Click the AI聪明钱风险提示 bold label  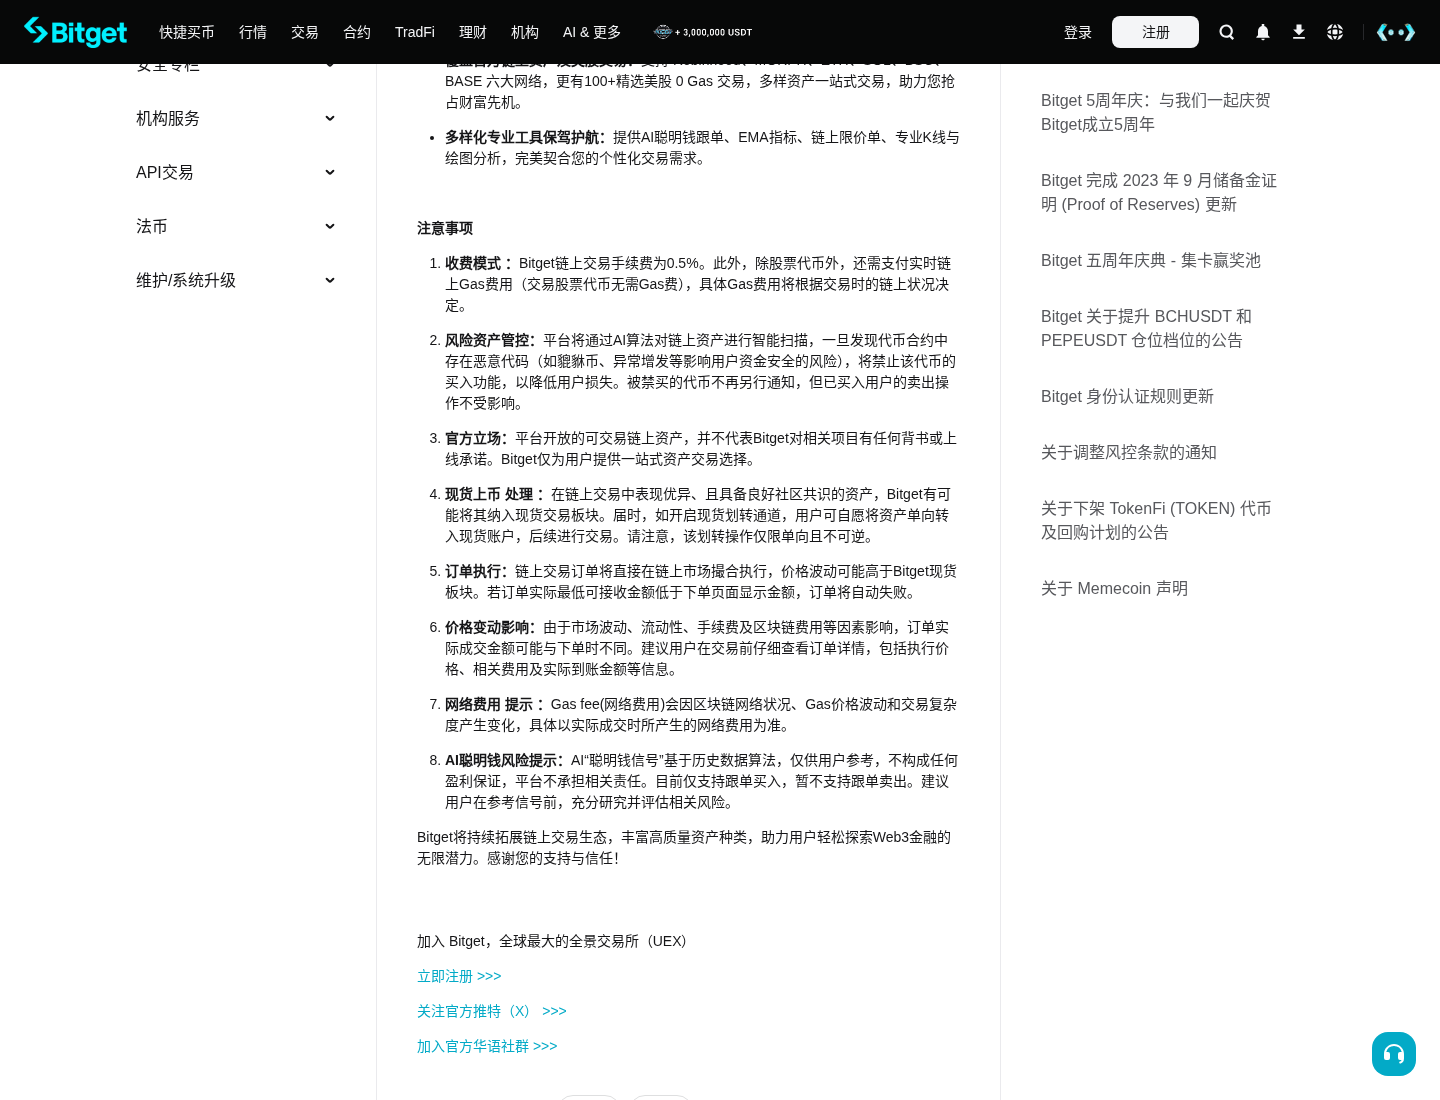click(x=505, y=760)
